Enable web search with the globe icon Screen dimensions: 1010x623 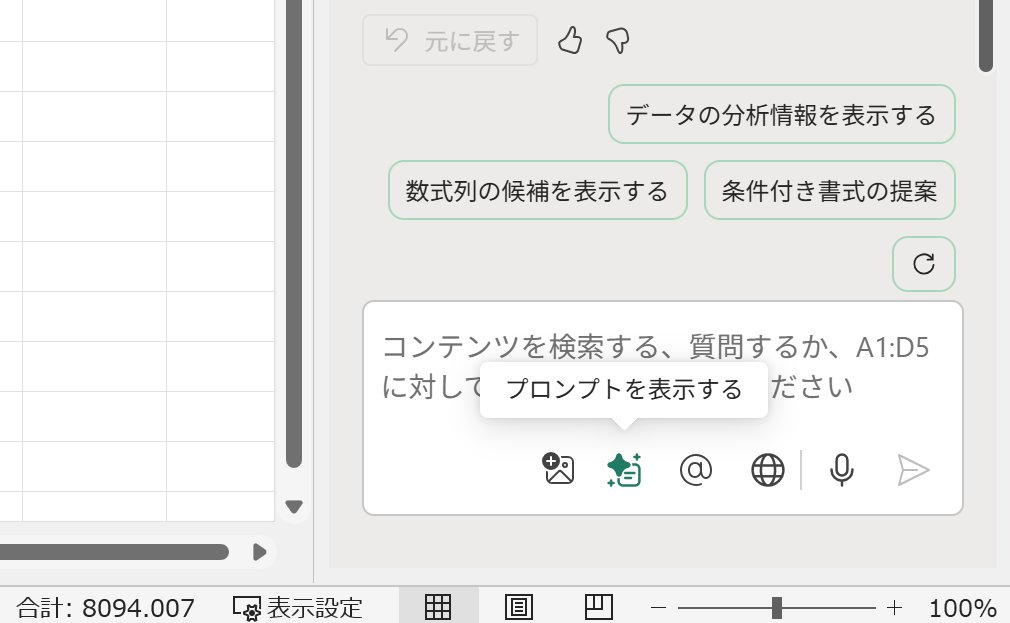768,470
